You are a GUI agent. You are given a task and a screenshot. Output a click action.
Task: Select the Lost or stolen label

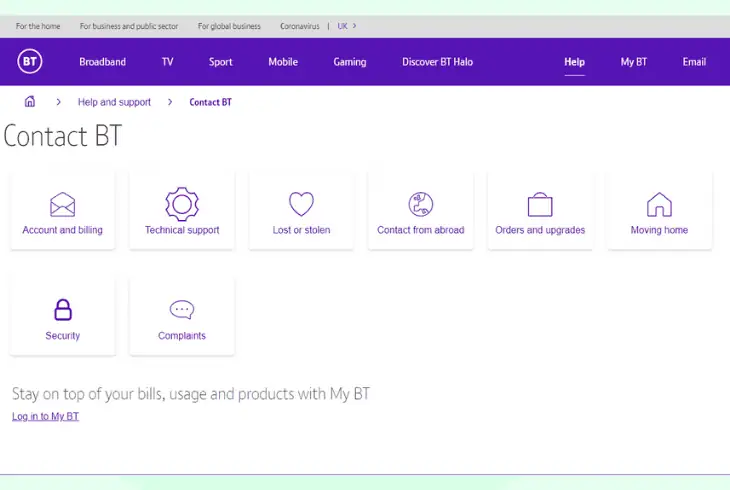click(x=301, y=230)
